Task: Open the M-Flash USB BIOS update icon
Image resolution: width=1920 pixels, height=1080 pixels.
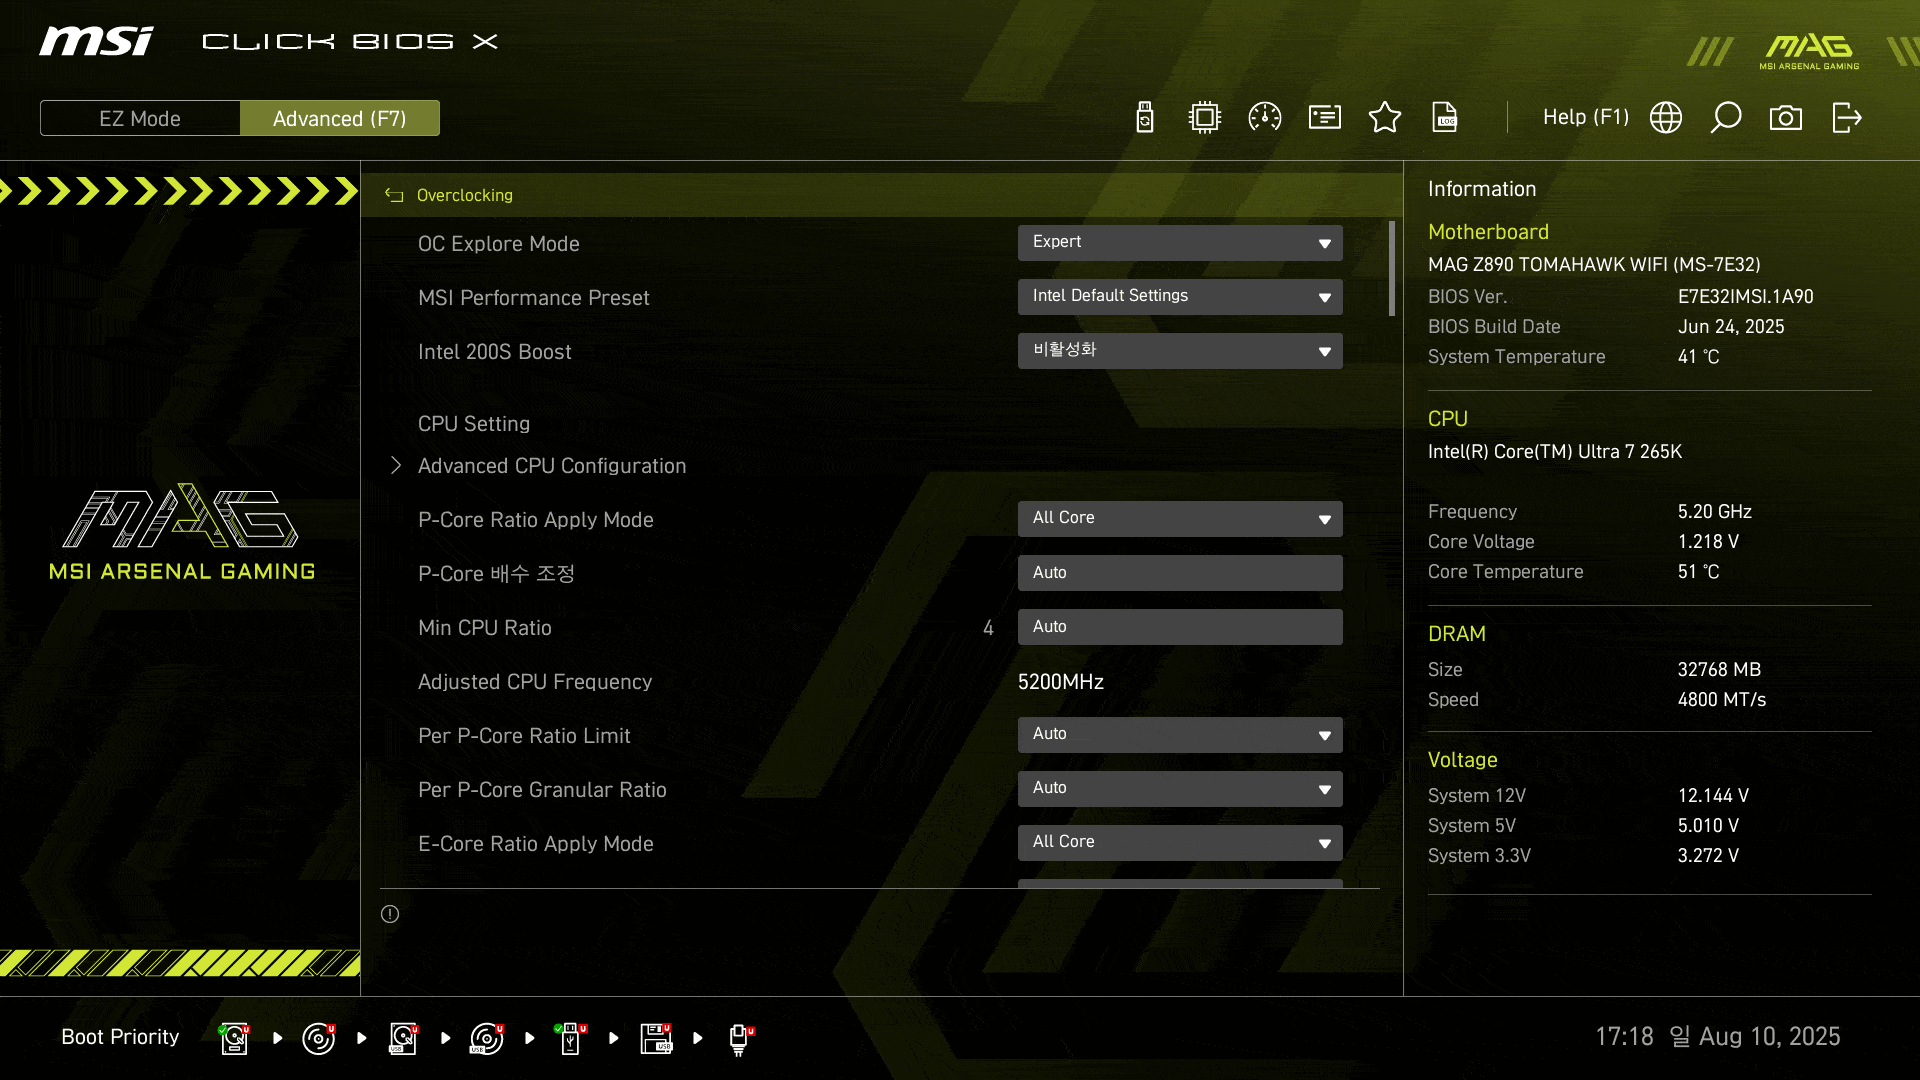Action: (1145, 118)
